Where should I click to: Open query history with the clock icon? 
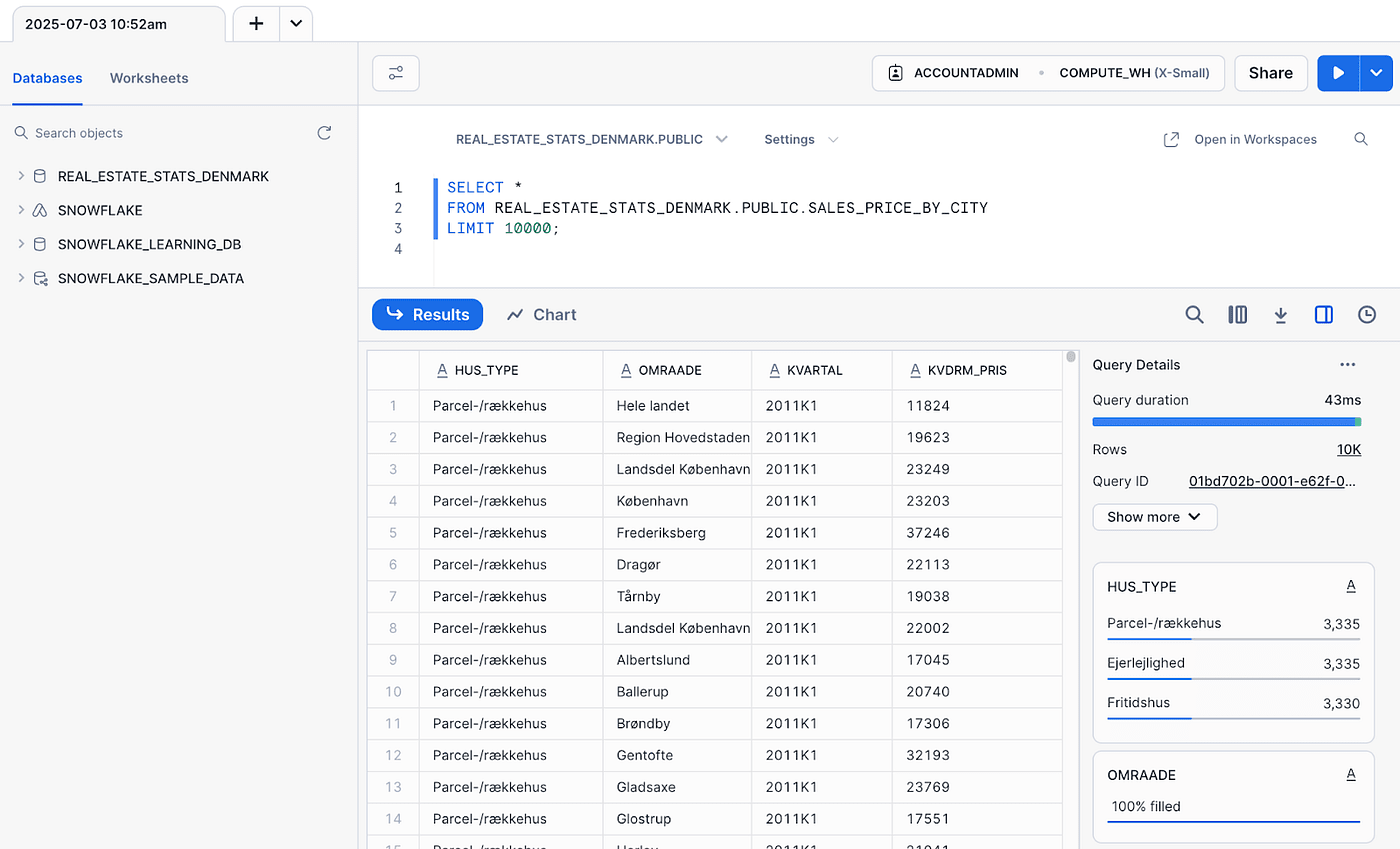[1367, 315]
